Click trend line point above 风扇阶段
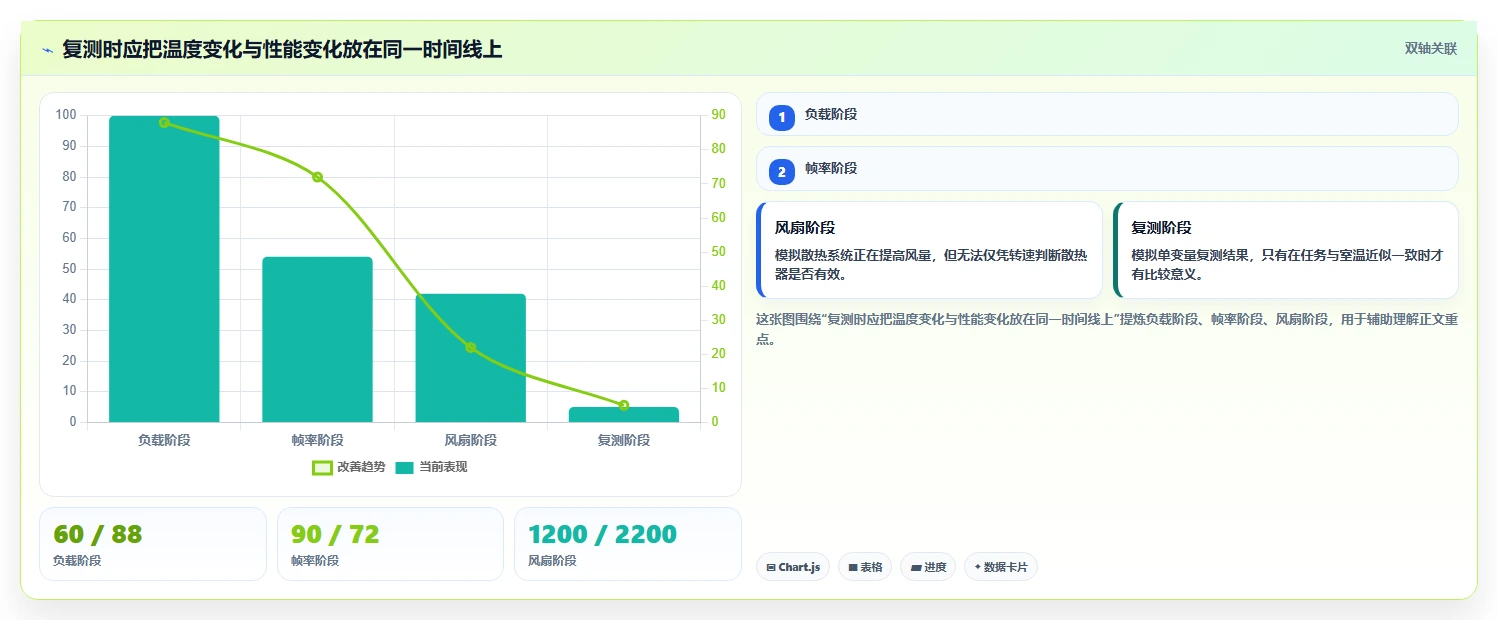 (470, 347)
